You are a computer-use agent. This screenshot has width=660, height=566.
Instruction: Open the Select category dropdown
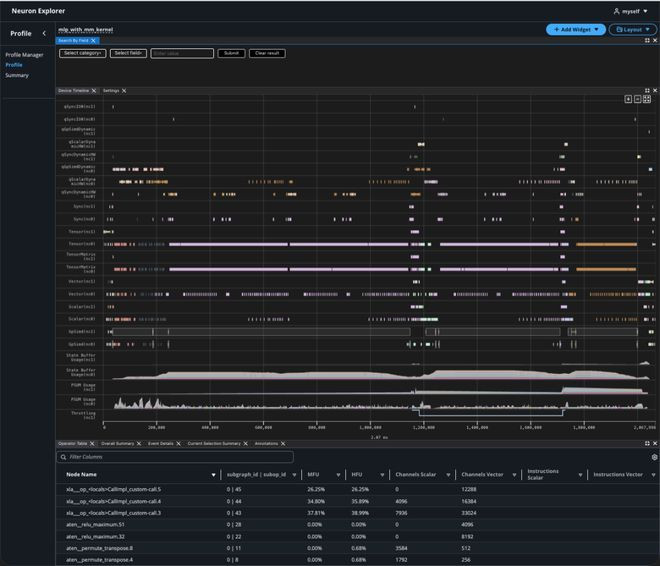pyautogui.click(x=83, y=53)
